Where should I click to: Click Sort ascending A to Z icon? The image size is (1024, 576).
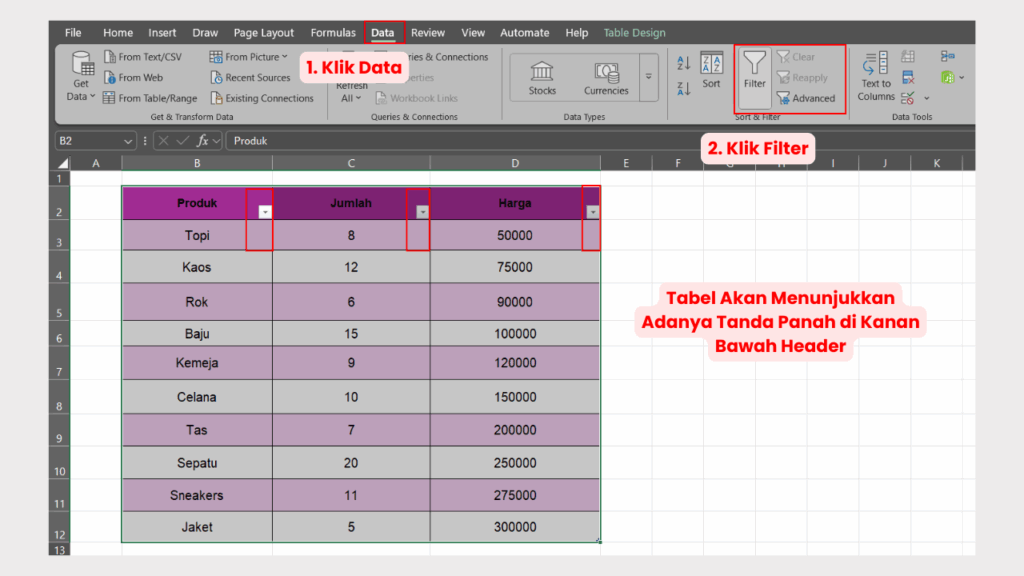[684, 60]
